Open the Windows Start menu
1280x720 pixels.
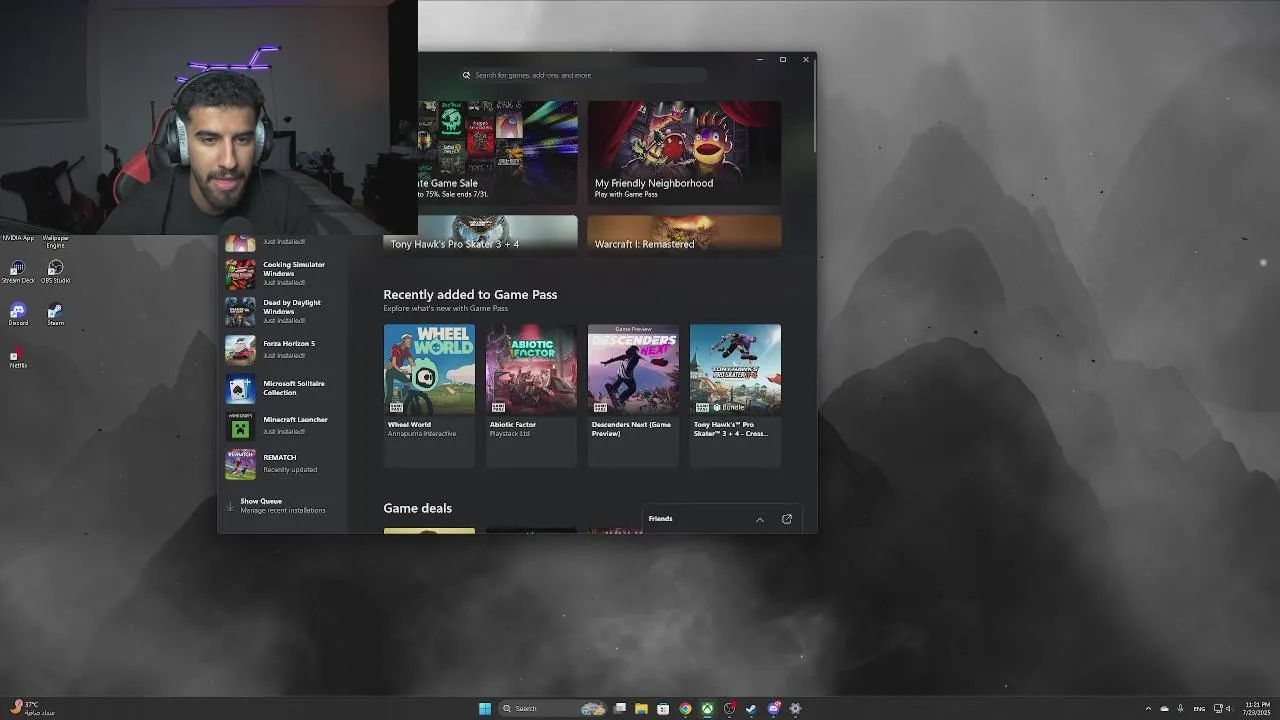click(x=485, y=708)
